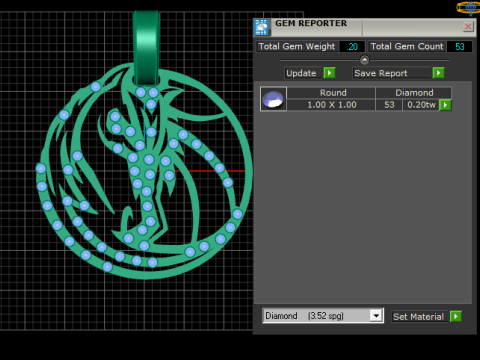Click the Set Material label
The image size is (480, 360).
(419, 317)
